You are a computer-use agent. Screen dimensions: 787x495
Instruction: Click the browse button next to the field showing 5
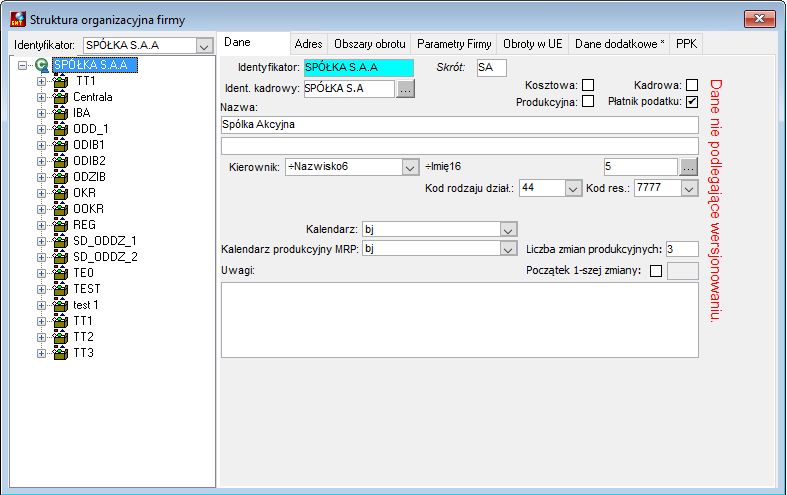(x=688, y=167)
